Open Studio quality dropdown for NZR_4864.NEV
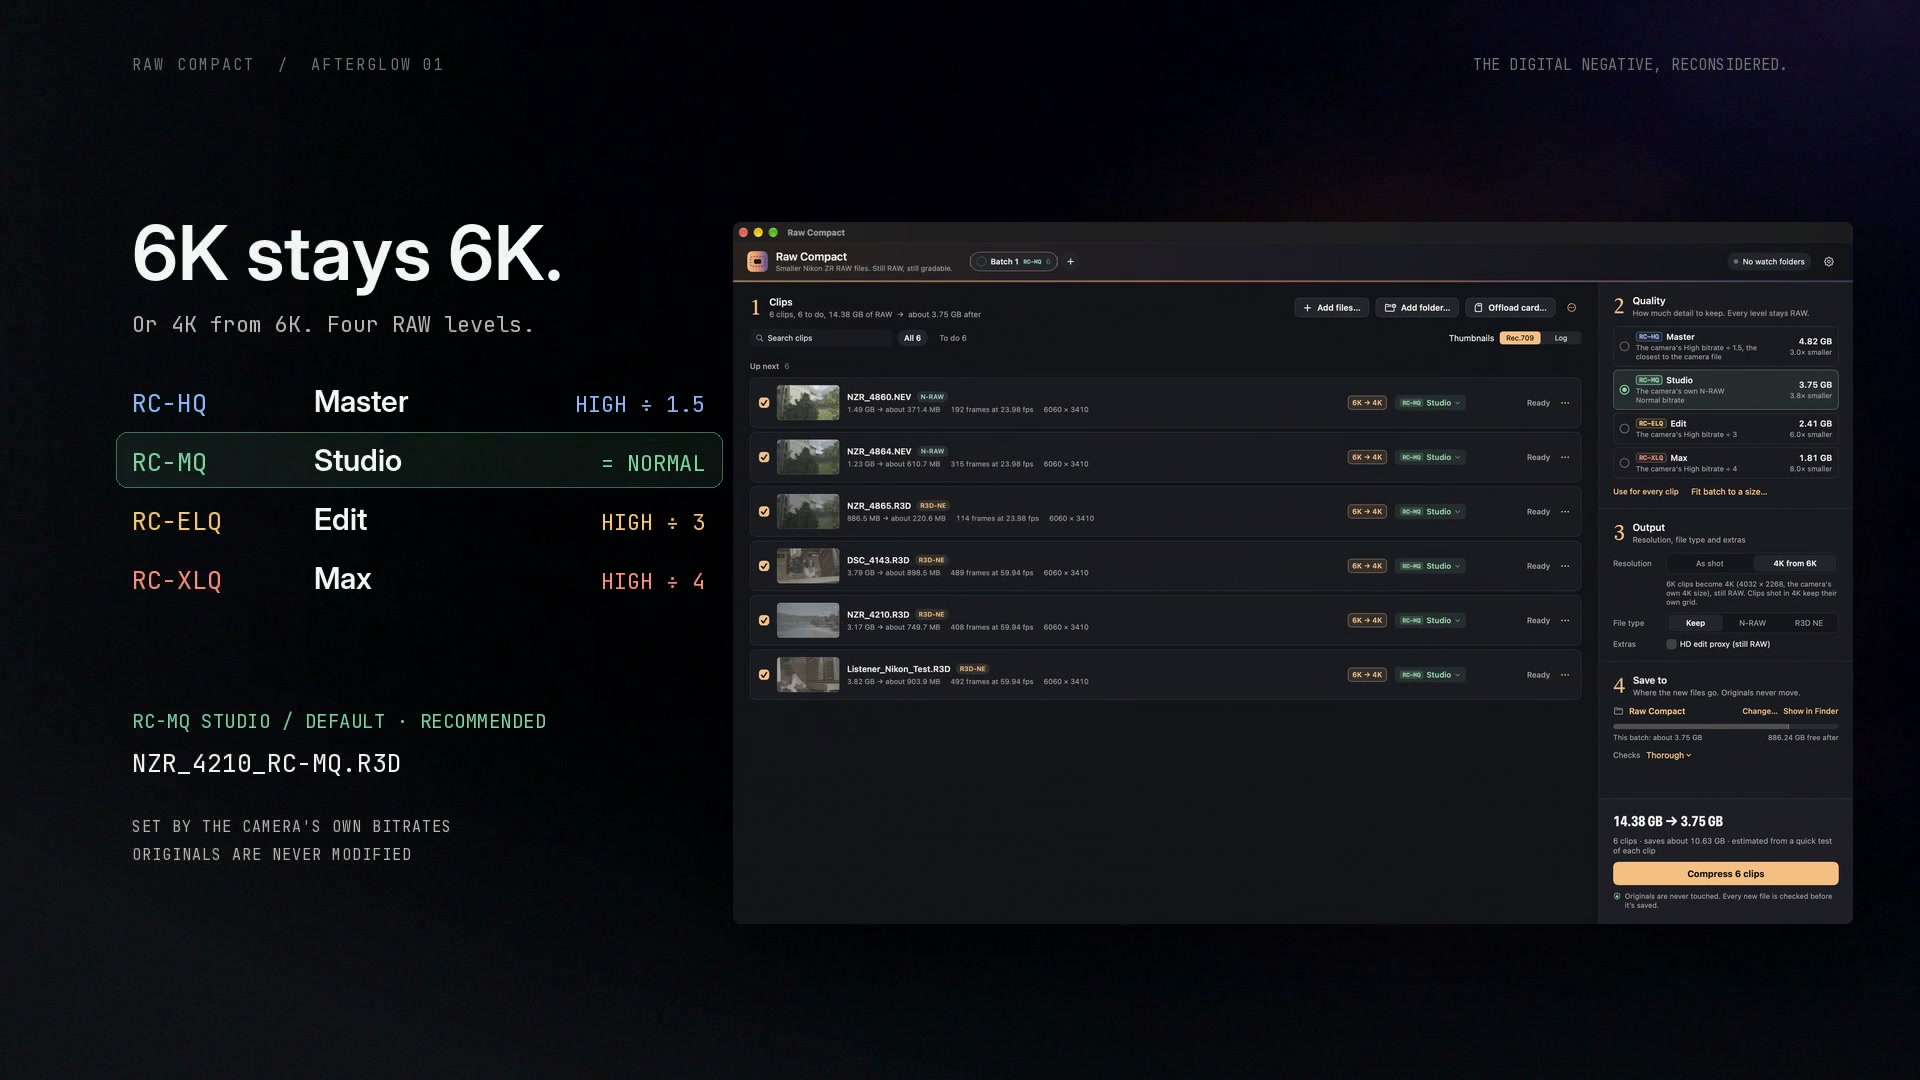The width and height of the screenshot is (1920, 1080). point(1431,457)
